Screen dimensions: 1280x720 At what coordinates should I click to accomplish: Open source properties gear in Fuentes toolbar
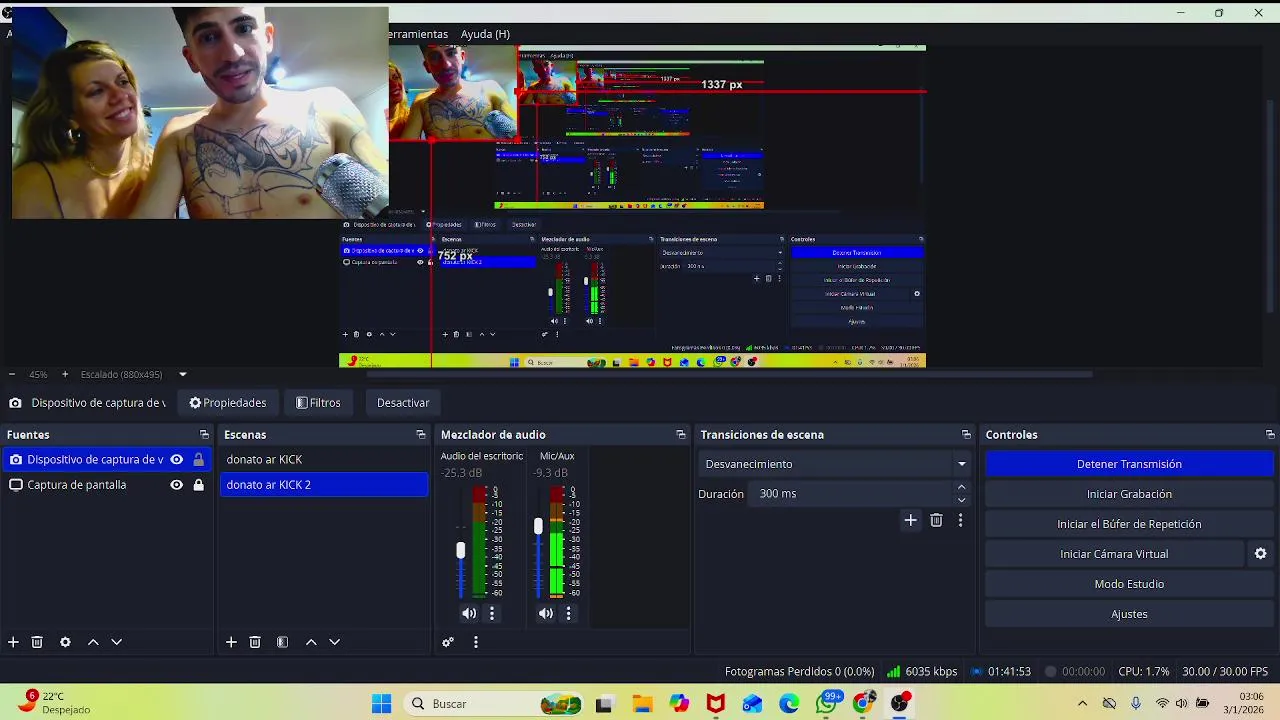65,642
